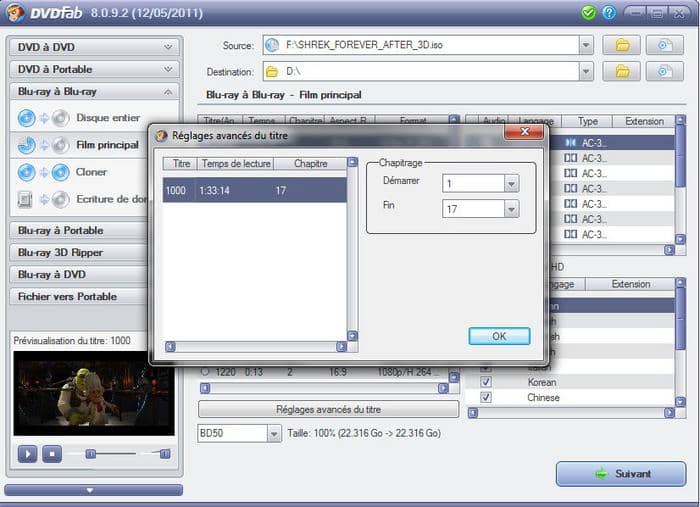Click audio list scroll-down arrow

pyautogui.click(x=680, y=239)
